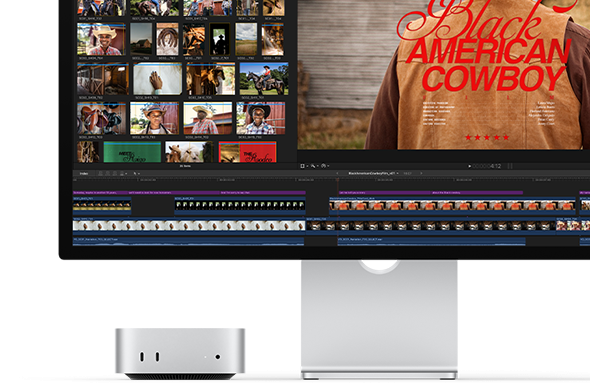The image size is (590, 386).
Task: Select the right narration audio clip
Action: [x=431, y=241]
